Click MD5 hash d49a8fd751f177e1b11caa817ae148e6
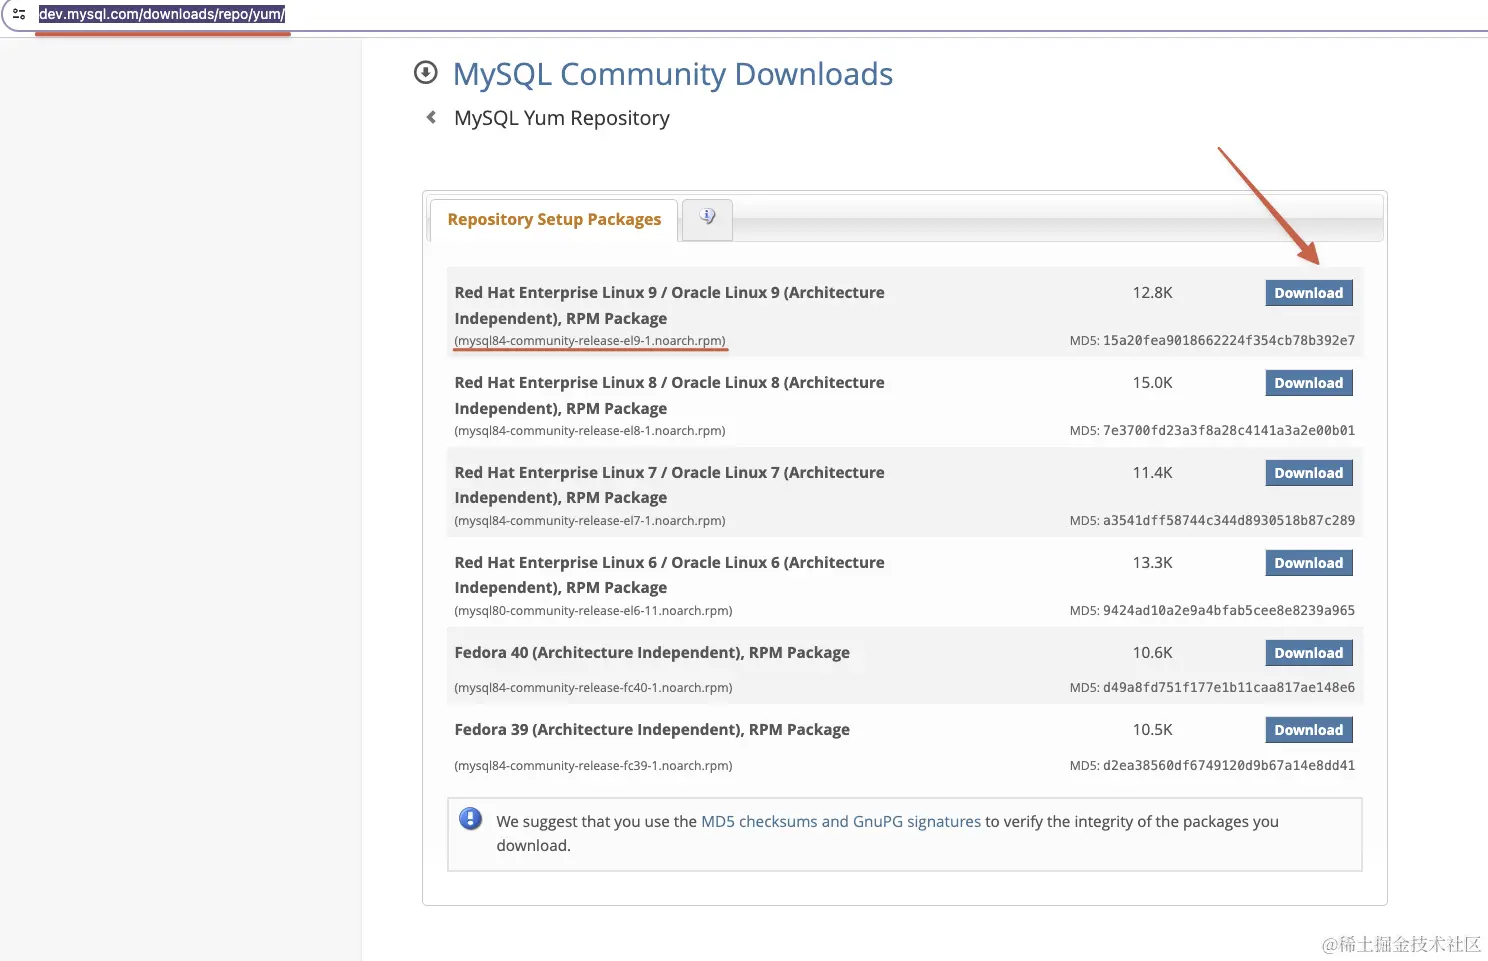This screenshot has width=1488, height=961. click(x=1229, y=688)
